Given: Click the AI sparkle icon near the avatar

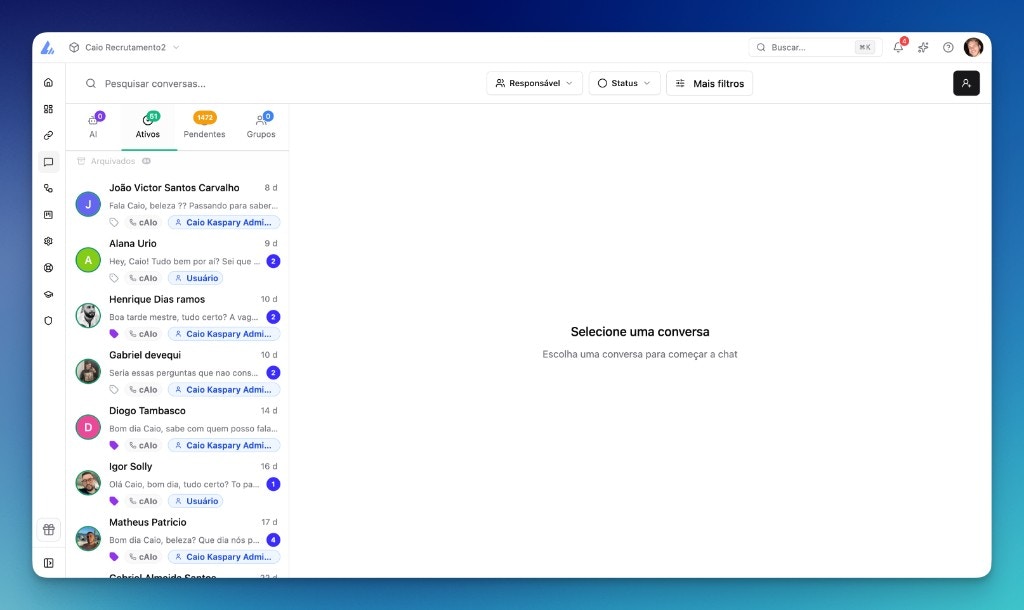Looking at the screenshot, I should coord(922,47).
